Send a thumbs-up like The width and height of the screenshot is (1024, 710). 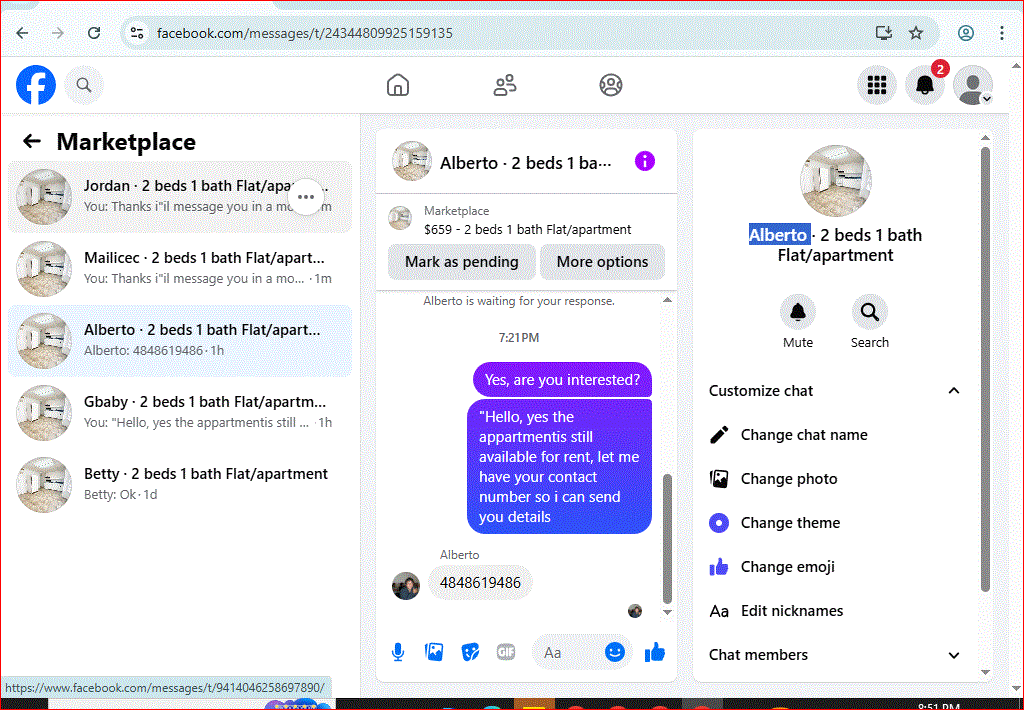click(x=654, y=652)
